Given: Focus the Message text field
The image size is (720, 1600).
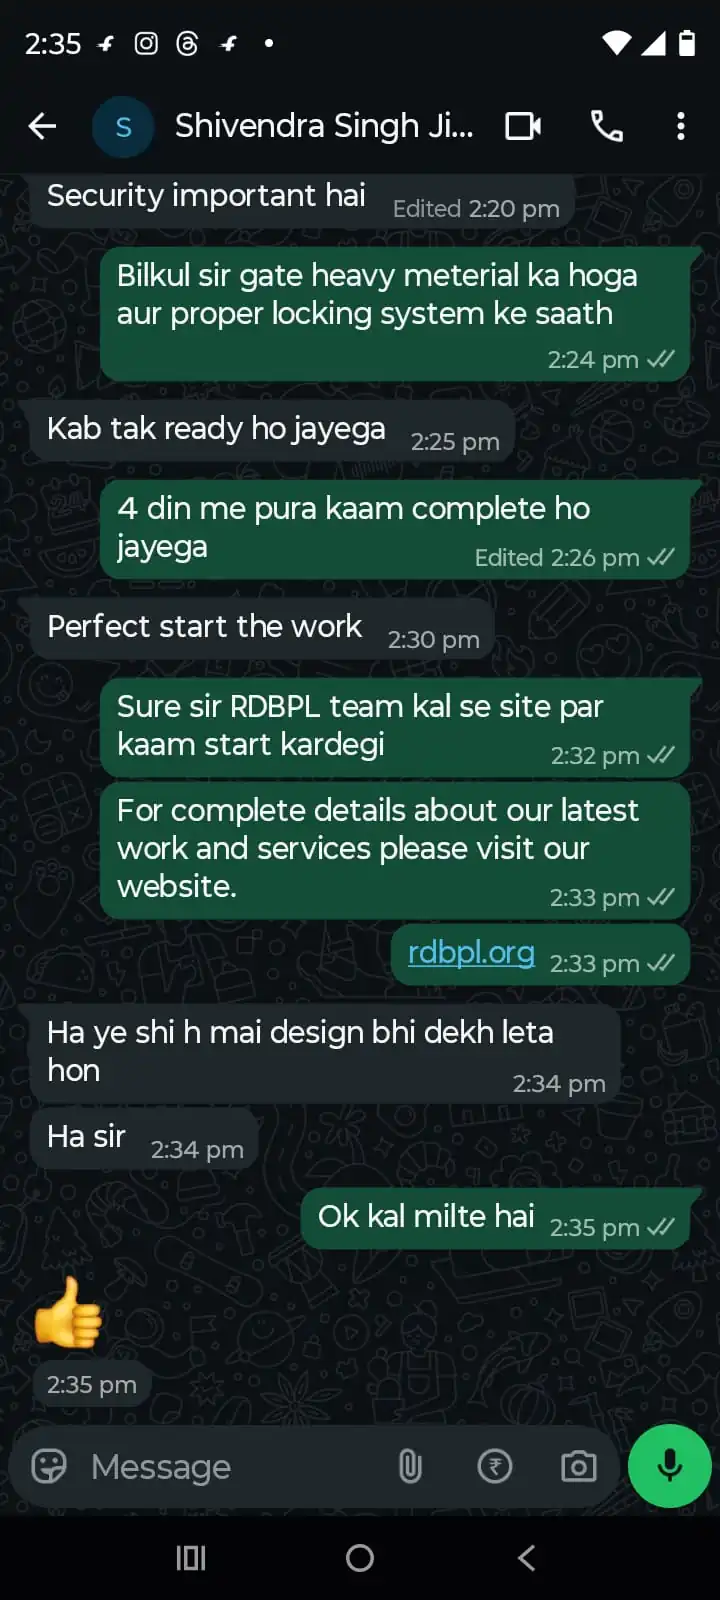Looking at the screenshot, I should 230,1467.
